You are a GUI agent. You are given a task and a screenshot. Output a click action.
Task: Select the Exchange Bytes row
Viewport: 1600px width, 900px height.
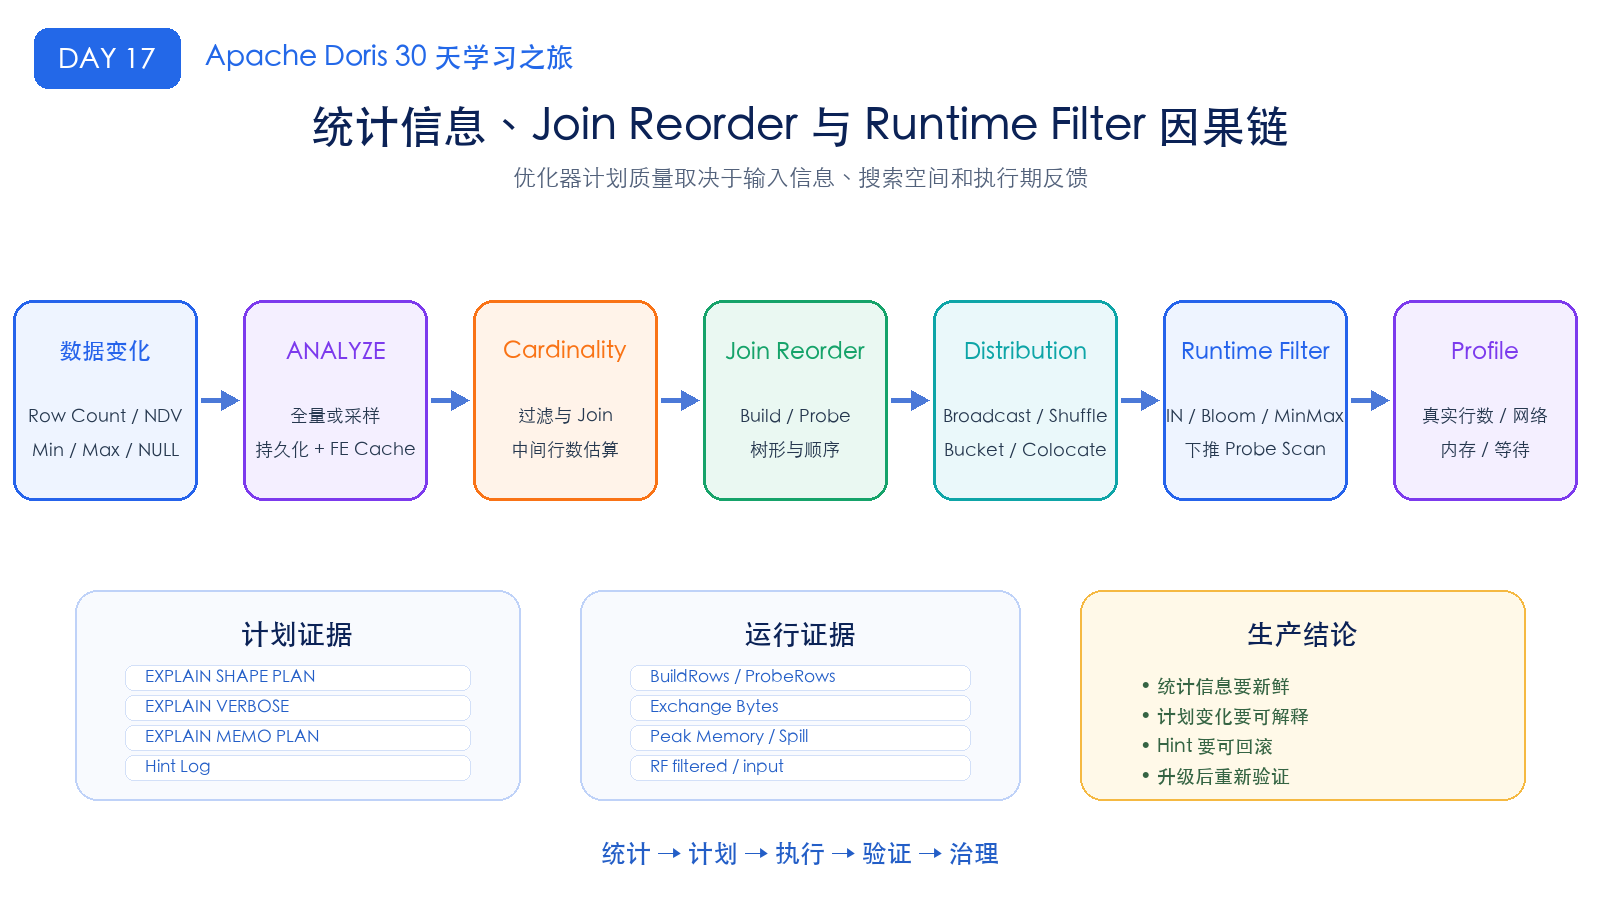click(800, 707)
